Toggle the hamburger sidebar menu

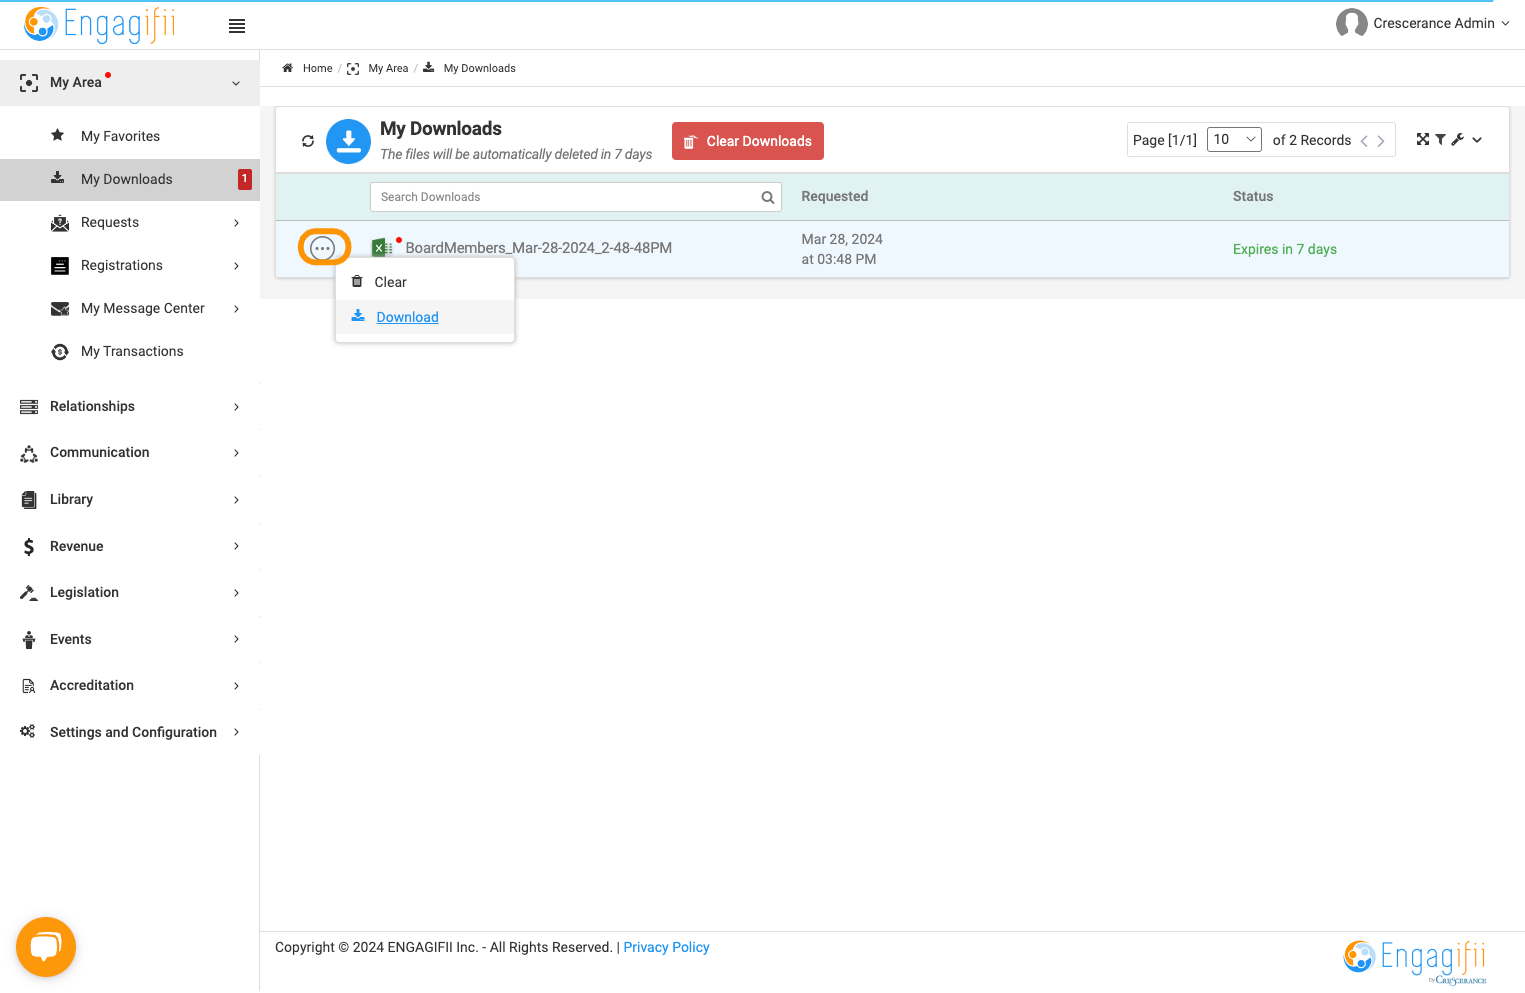point(237,26)
